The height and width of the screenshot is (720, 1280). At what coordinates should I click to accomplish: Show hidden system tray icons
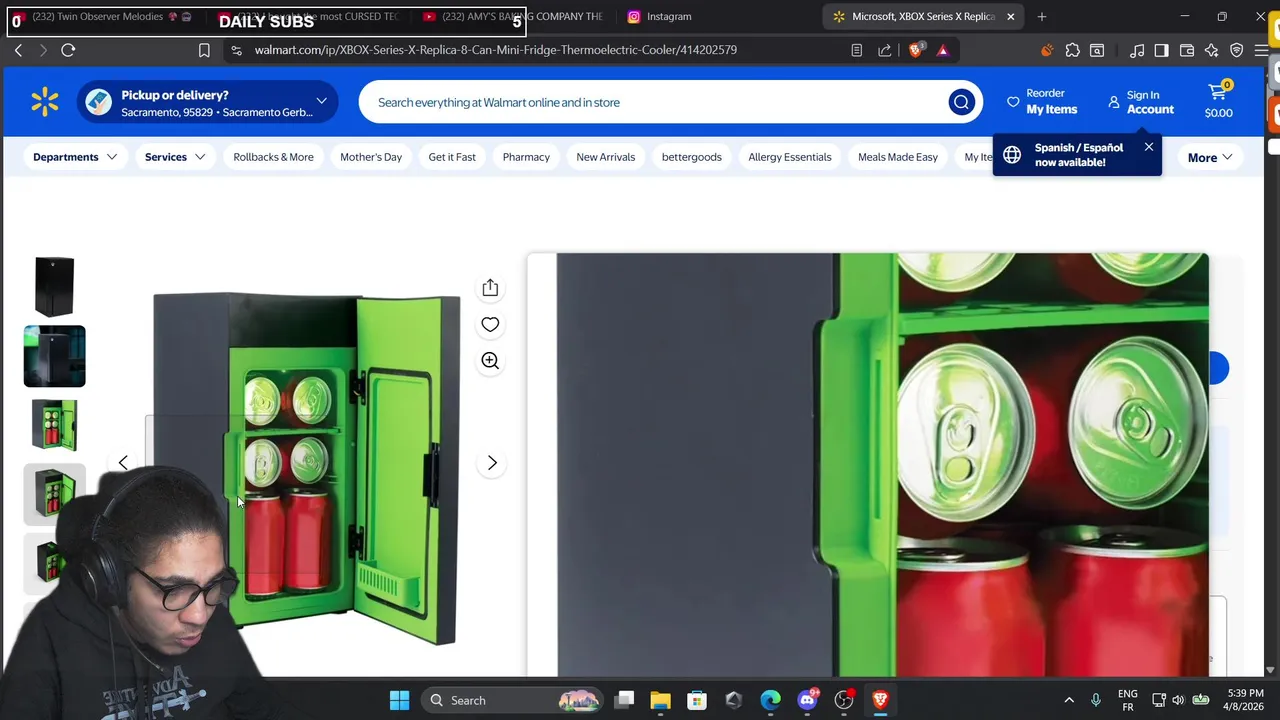click(1069, 700)
